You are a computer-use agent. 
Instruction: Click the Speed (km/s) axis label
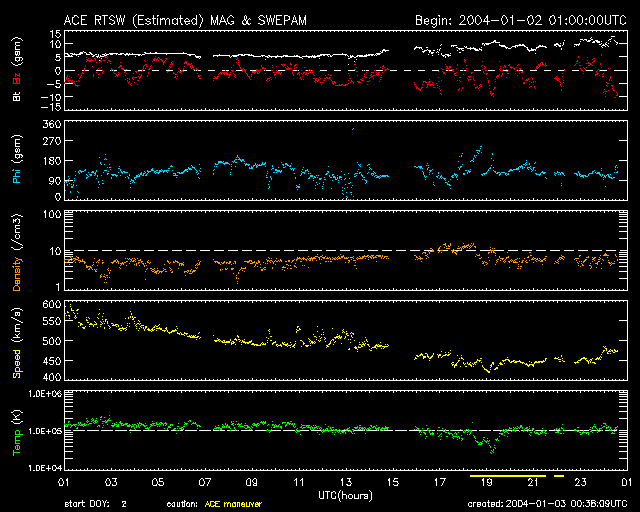[x=16, y=340]
